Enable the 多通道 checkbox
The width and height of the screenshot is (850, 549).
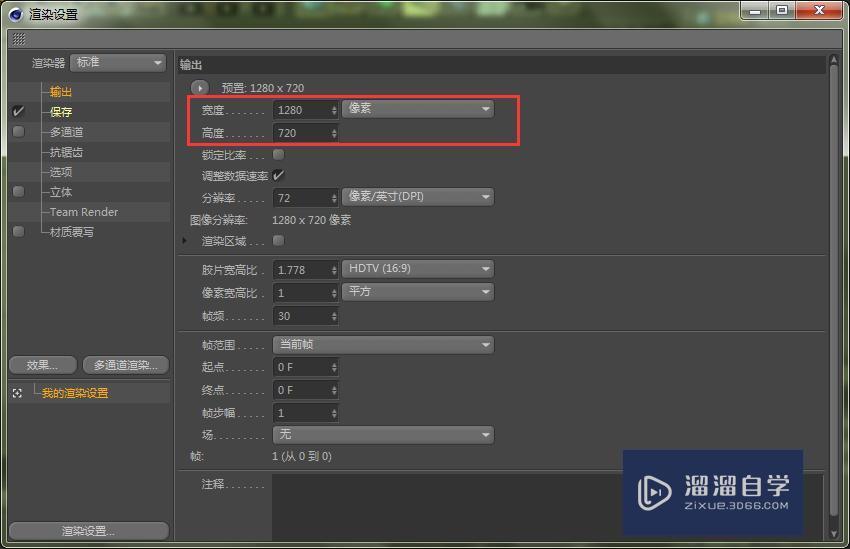click(x=18, y=131)
